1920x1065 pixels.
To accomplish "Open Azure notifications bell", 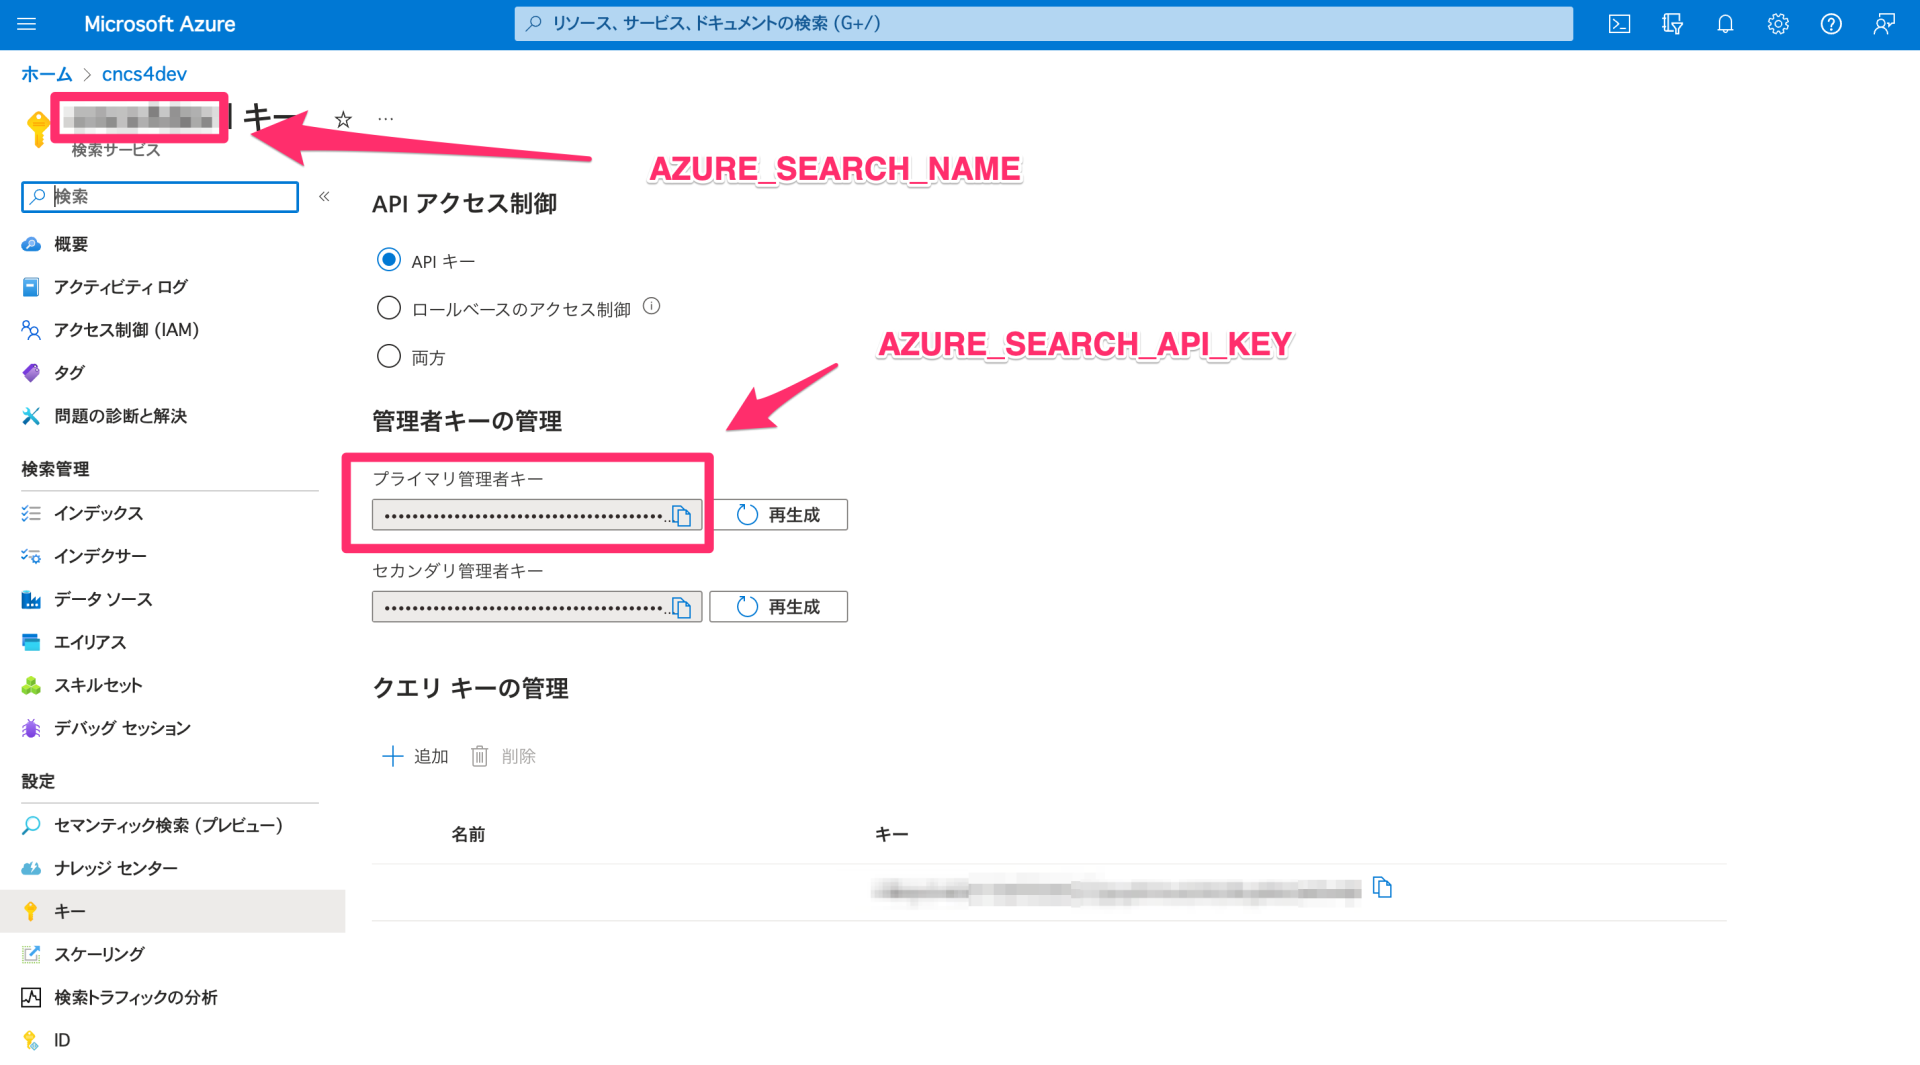I will (1725, 23).
